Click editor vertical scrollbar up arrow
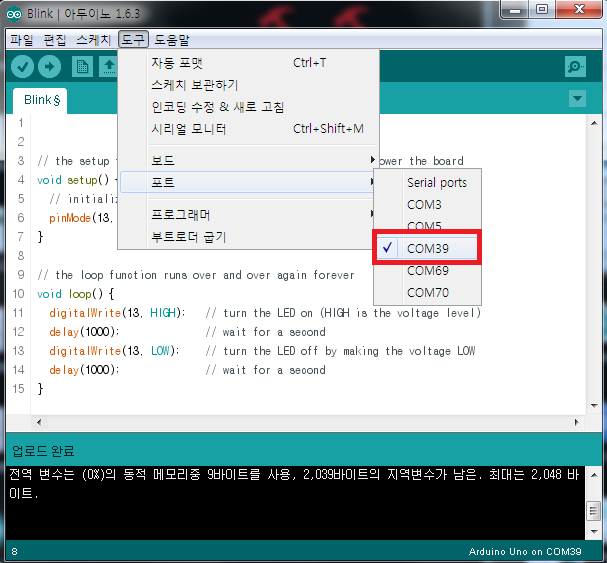 (594, 123)
